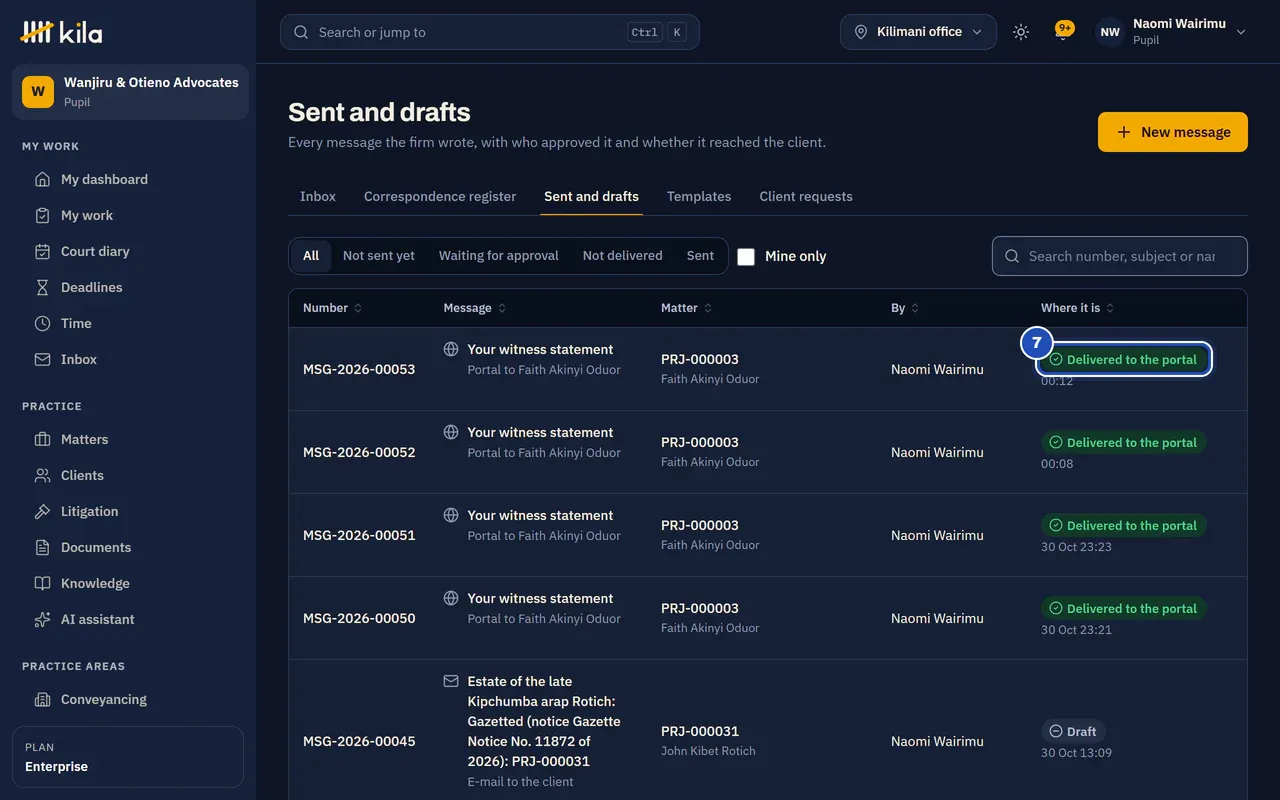Sort by the Message column
This screenshot has height=800, width=1280.
tap(475, 308)
